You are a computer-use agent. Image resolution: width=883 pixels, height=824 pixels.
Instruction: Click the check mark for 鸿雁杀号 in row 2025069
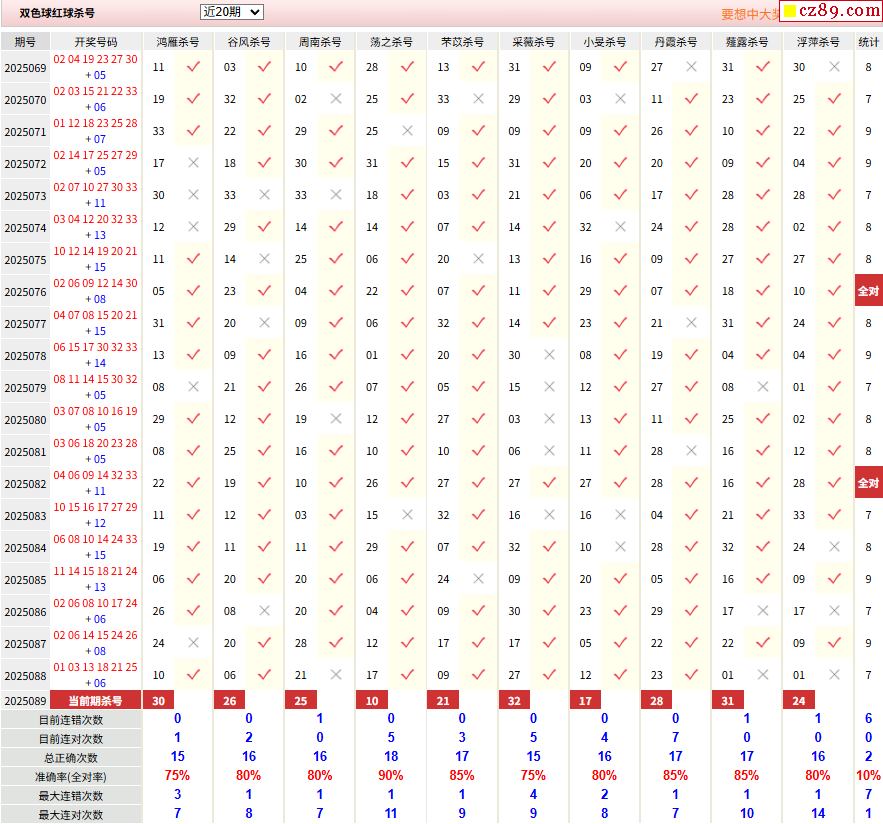193,66
